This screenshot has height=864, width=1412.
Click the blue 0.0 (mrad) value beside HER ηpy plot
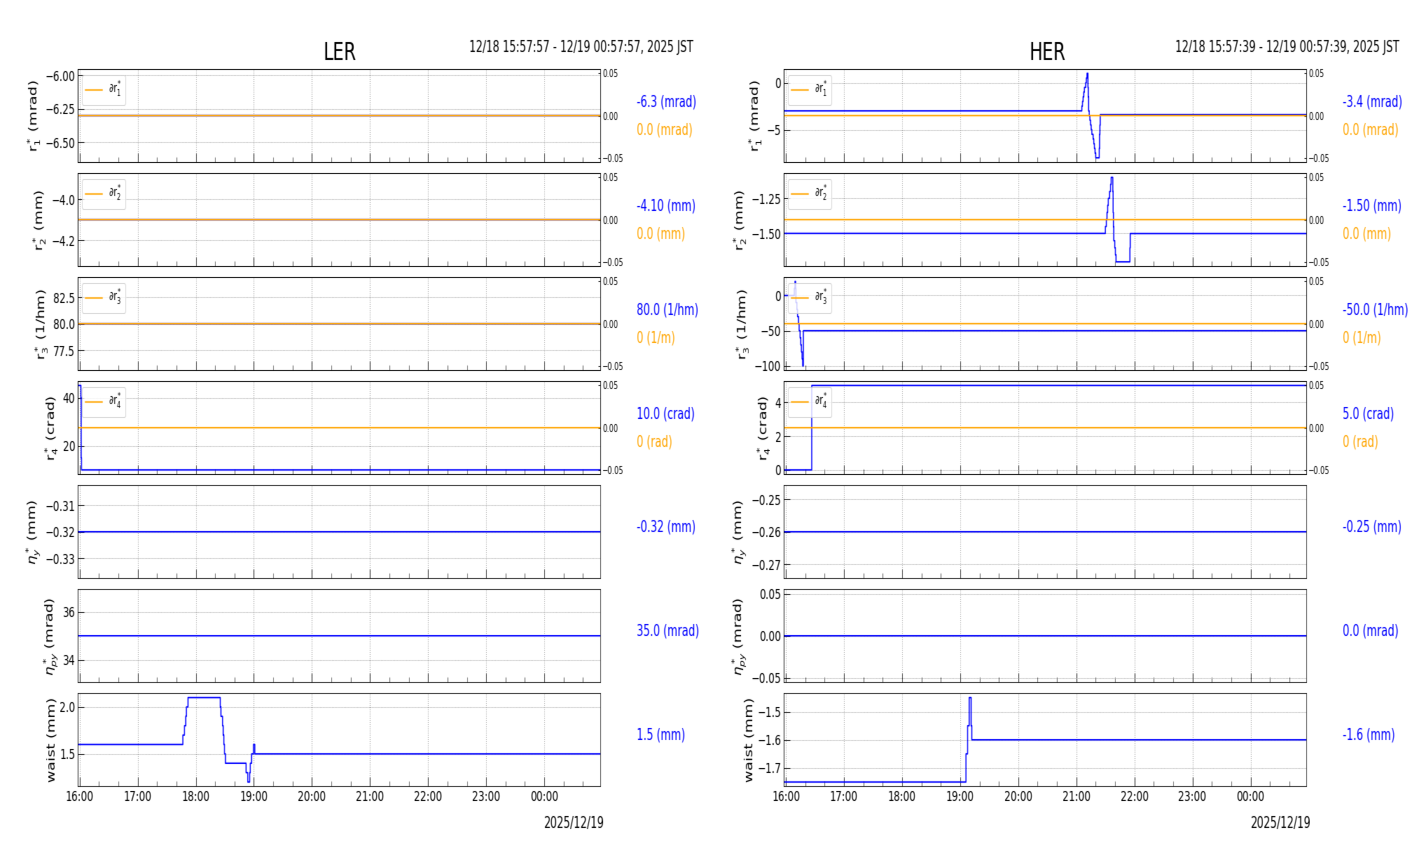(1370, 631)
